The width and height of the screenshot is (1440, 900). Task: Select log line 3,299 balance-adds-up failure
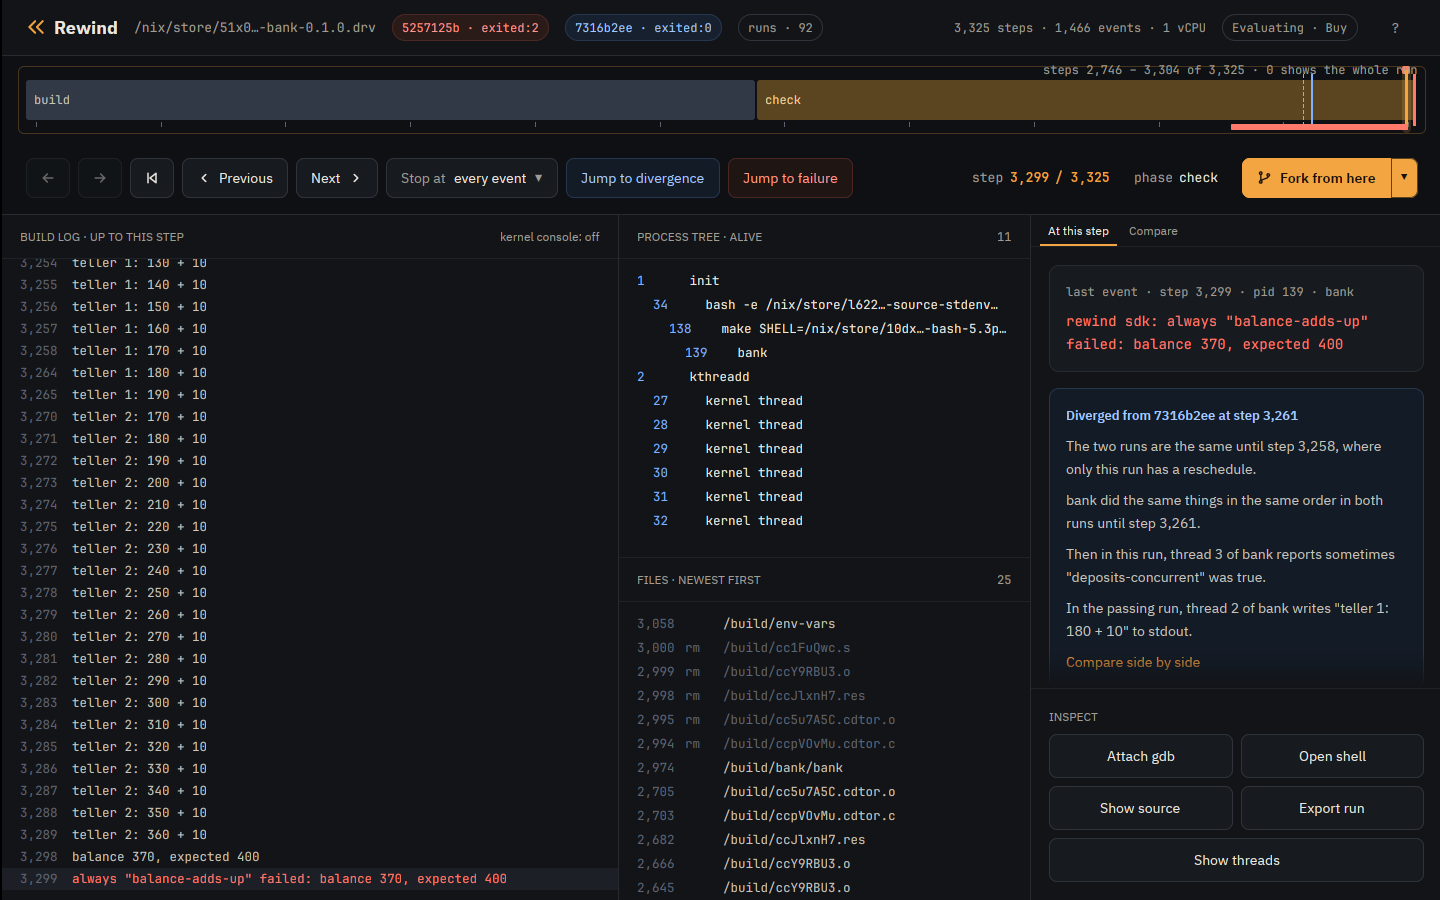310,879
